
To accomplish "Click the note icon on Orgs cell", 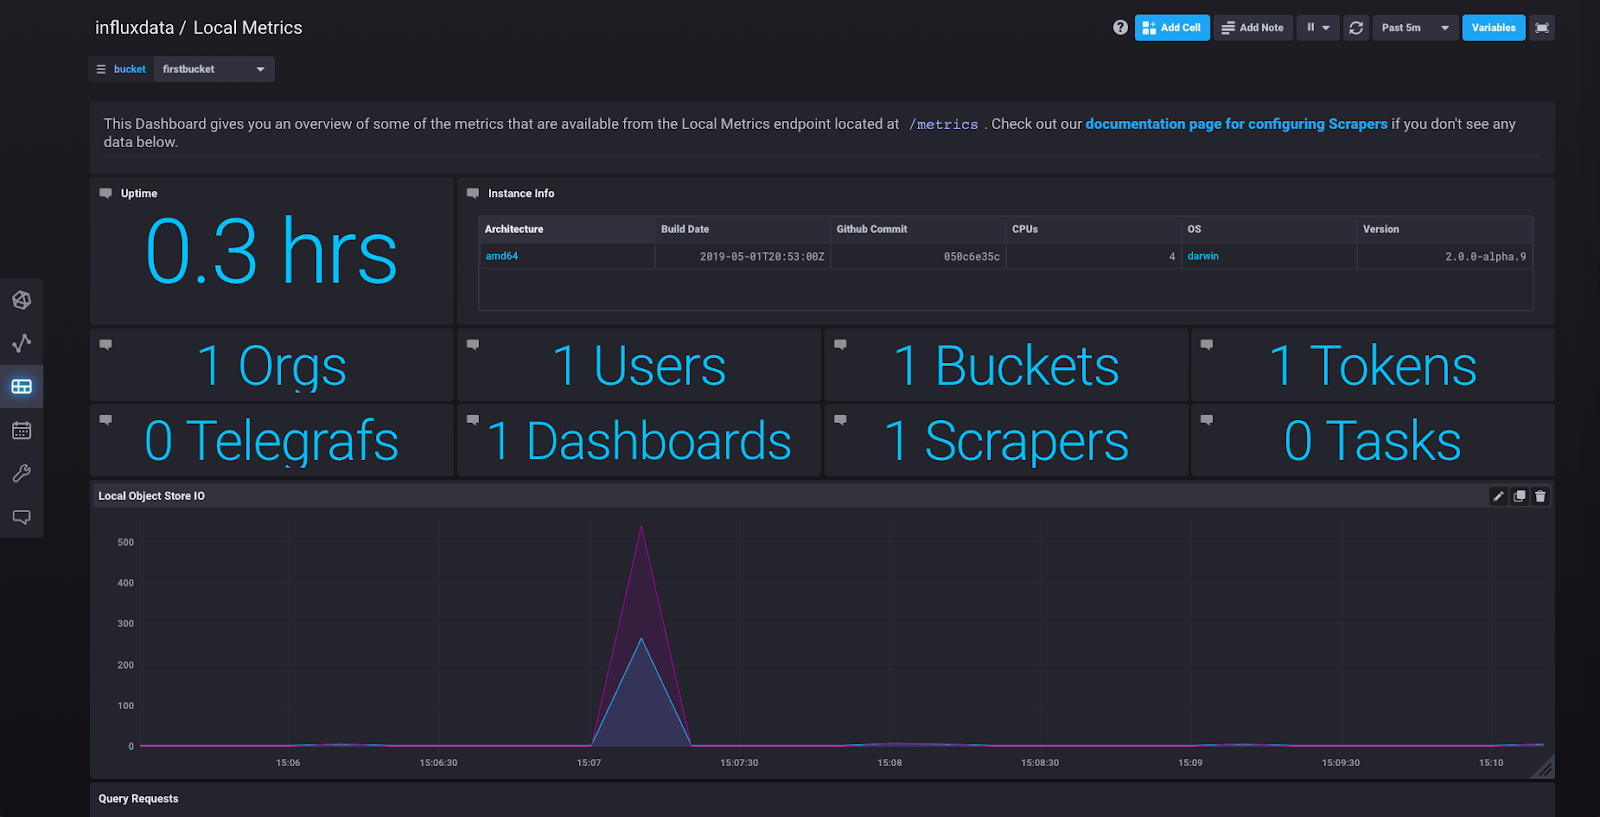I will click(x=106, y=344).
